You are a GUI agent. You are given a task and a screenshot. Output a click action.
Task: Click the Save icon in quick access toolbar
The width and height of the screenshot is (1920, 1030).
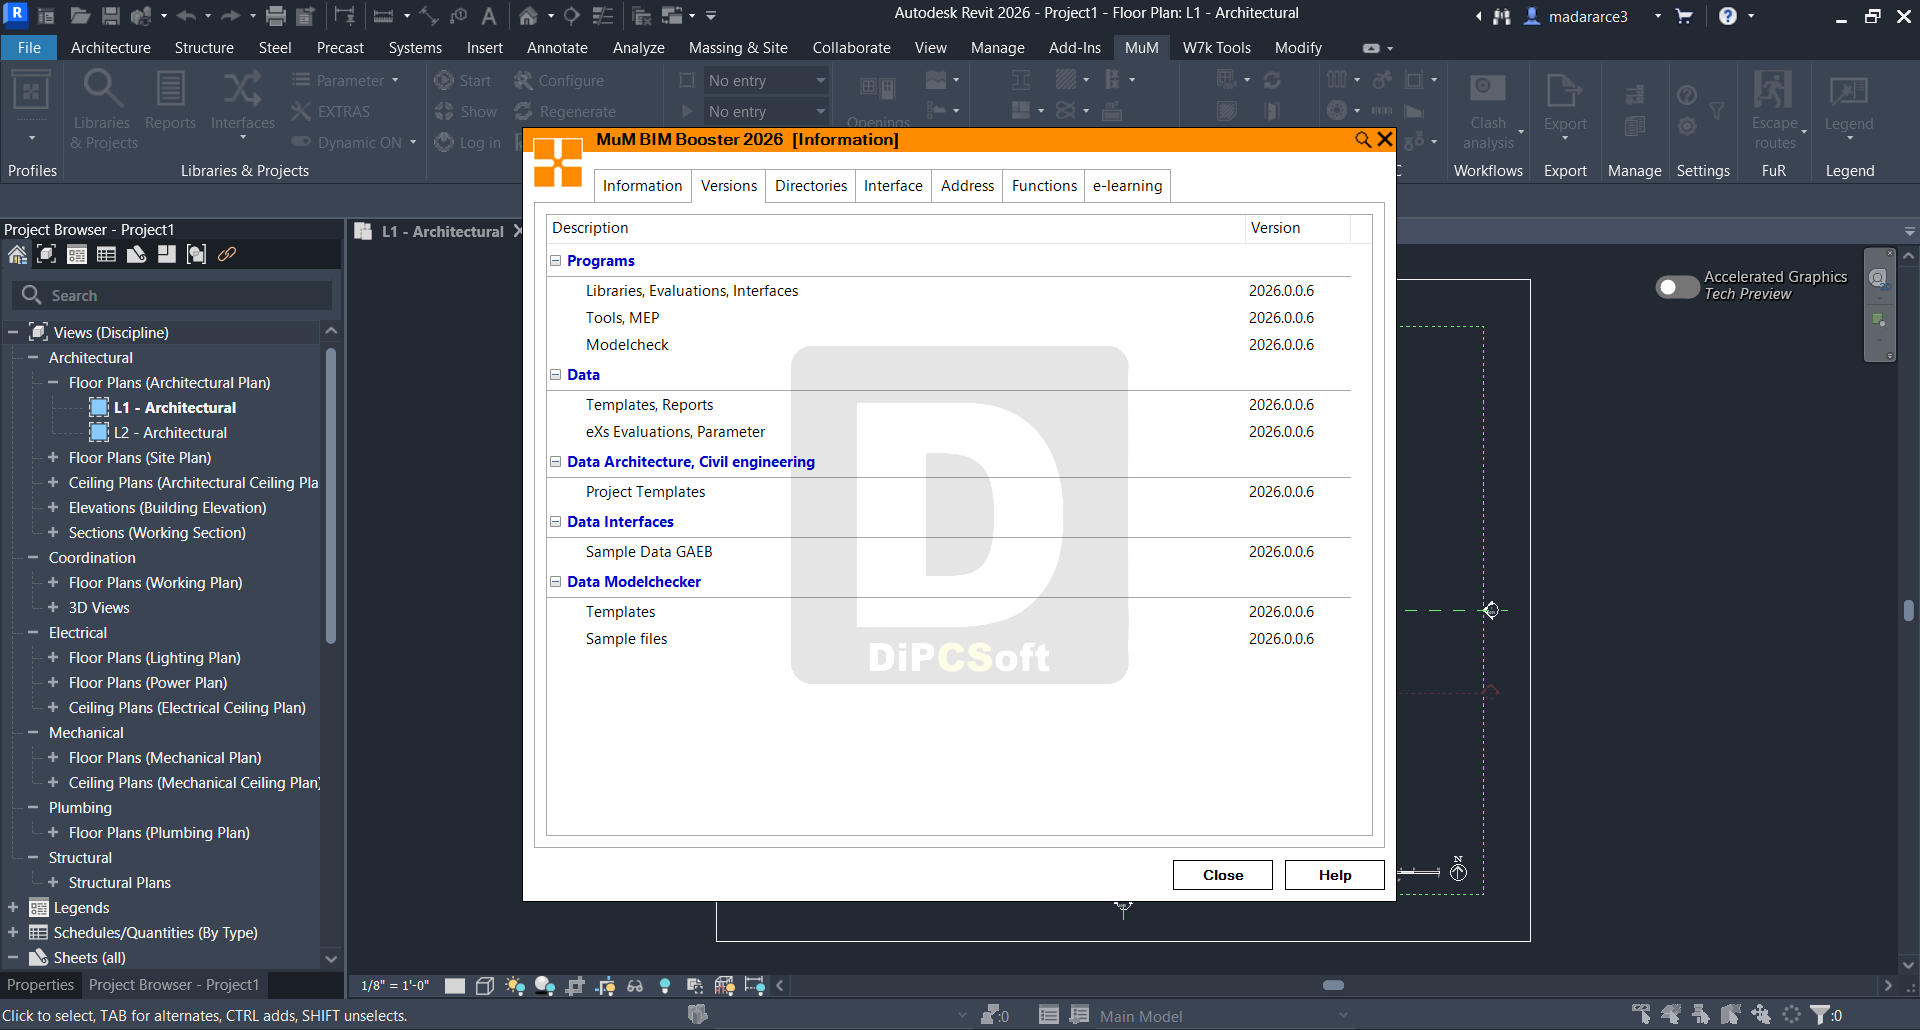coord(111,16)
